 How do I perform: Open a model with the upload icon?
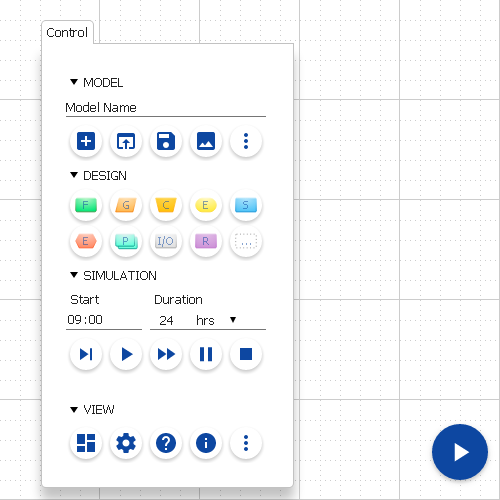coord(126,141)
